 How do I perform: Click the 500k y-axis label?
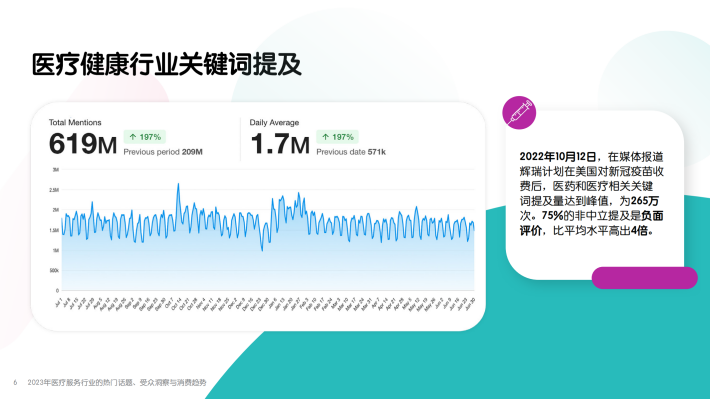tap(54, 270)
